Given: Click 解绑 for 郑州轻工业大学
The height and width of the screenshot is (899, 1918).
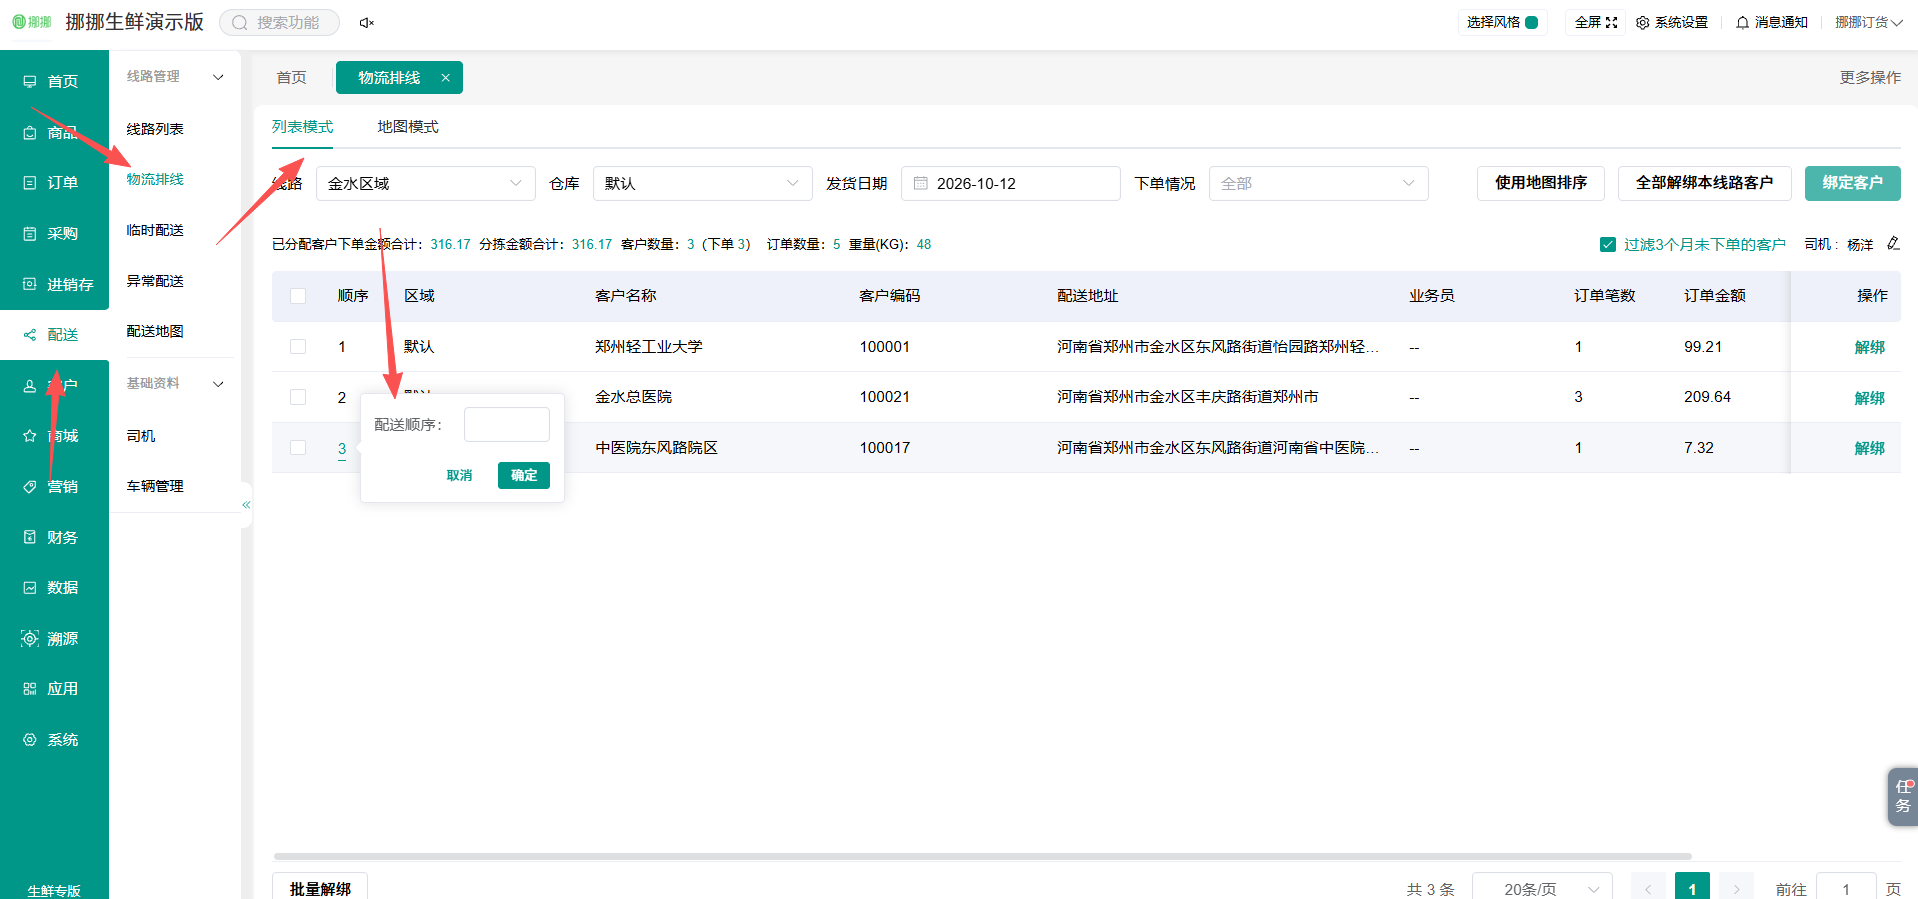Looking at the screenshot, I should [1870, 347].
